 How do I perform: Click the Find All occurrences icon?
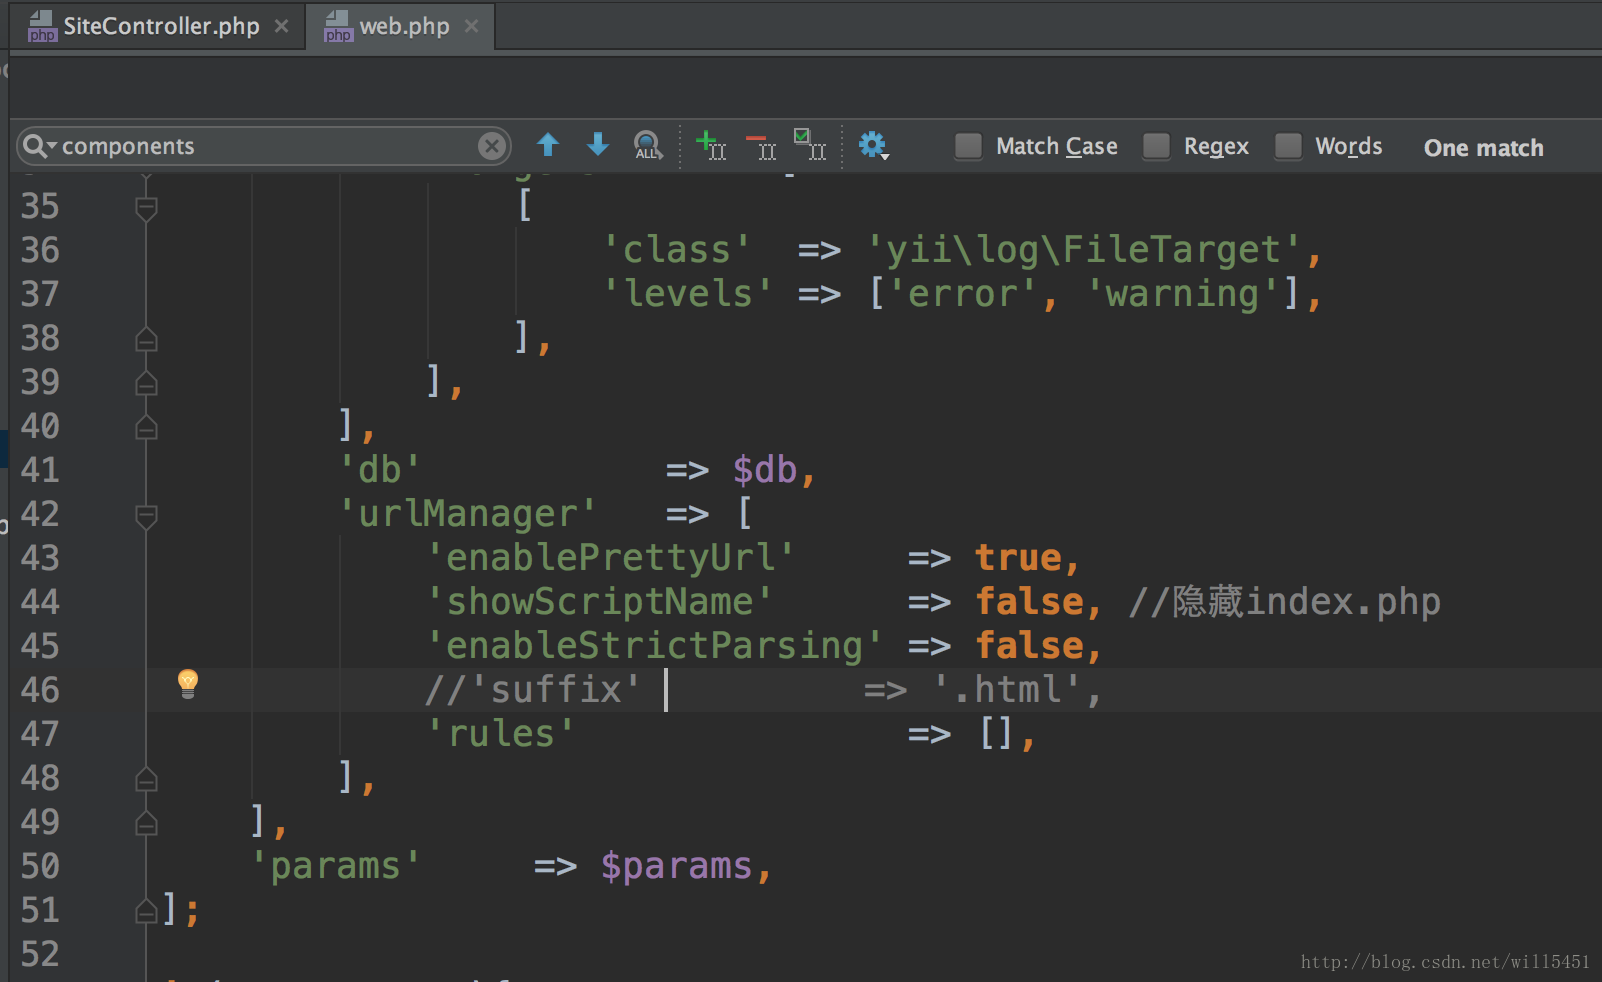tap(648, 146)
